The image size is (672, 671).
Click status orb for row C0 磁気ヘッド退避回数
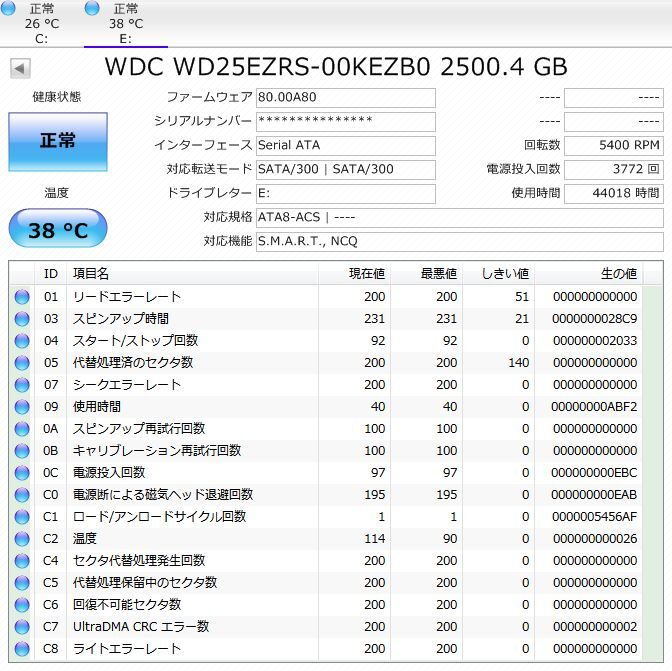coord(22,495)
